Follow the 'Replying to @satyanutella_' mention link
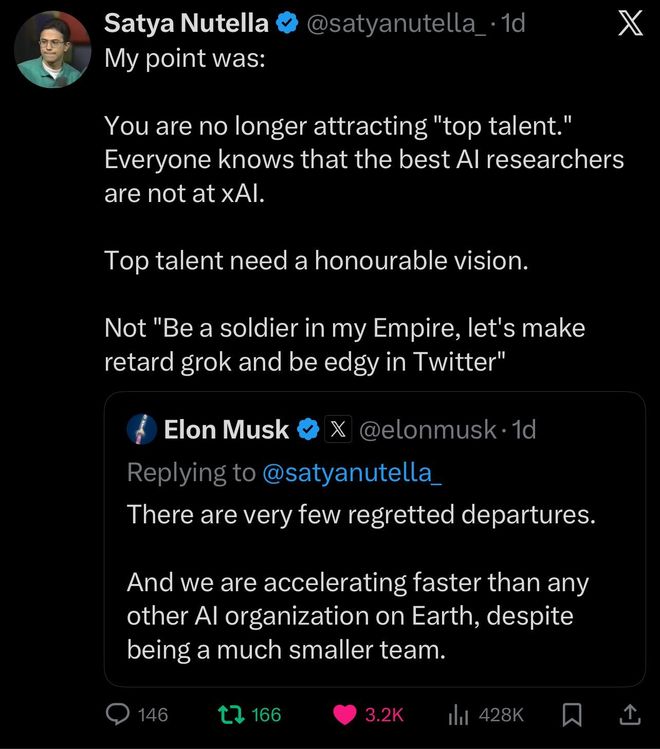The image size is (660, 749). click(350, 472)
